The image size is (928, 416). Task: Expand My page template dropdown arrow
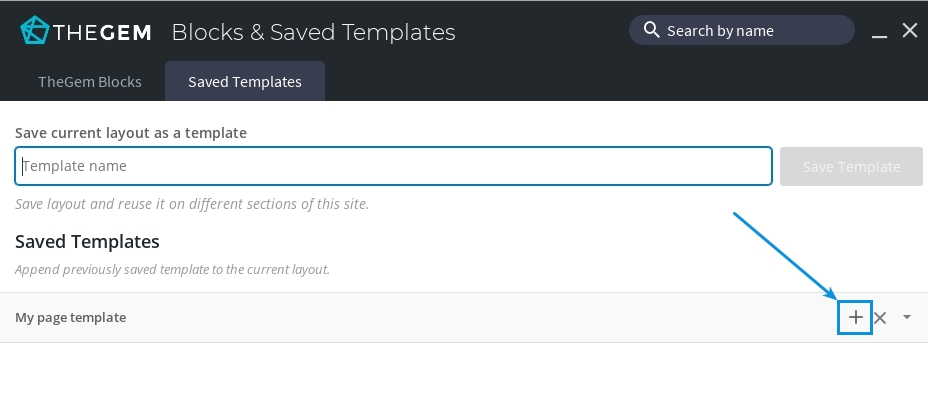click(x=906, y=317)
